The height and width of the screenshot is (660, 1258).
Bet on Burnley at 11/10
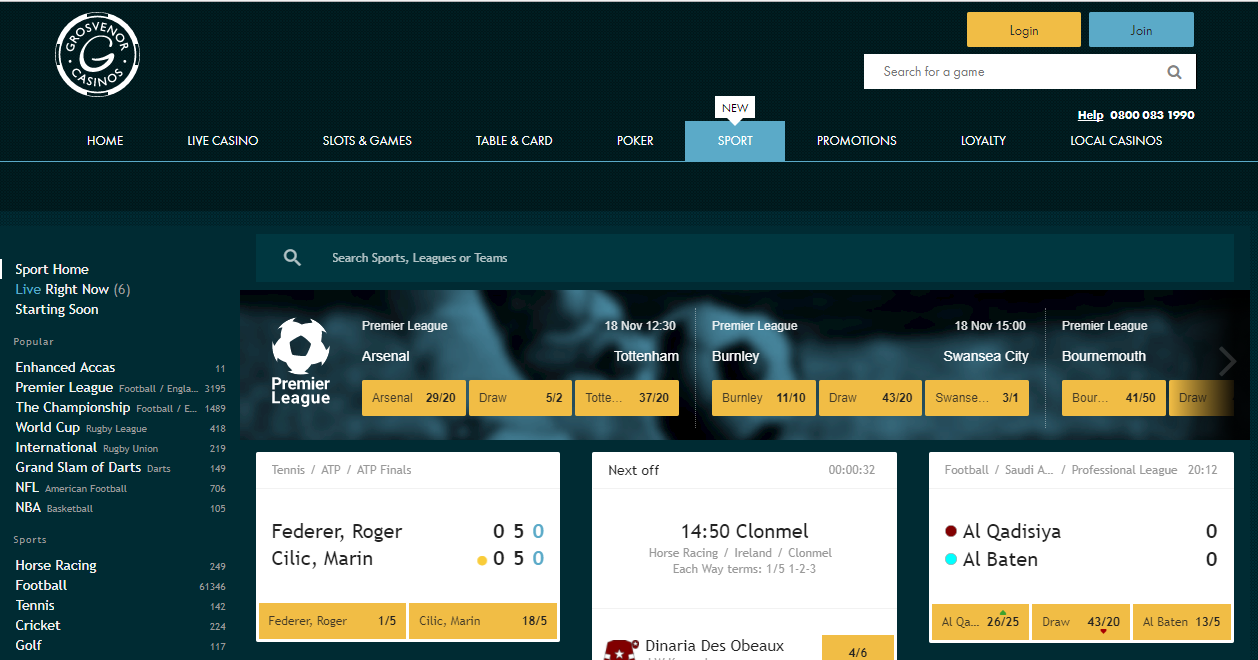tap(764, 398)
